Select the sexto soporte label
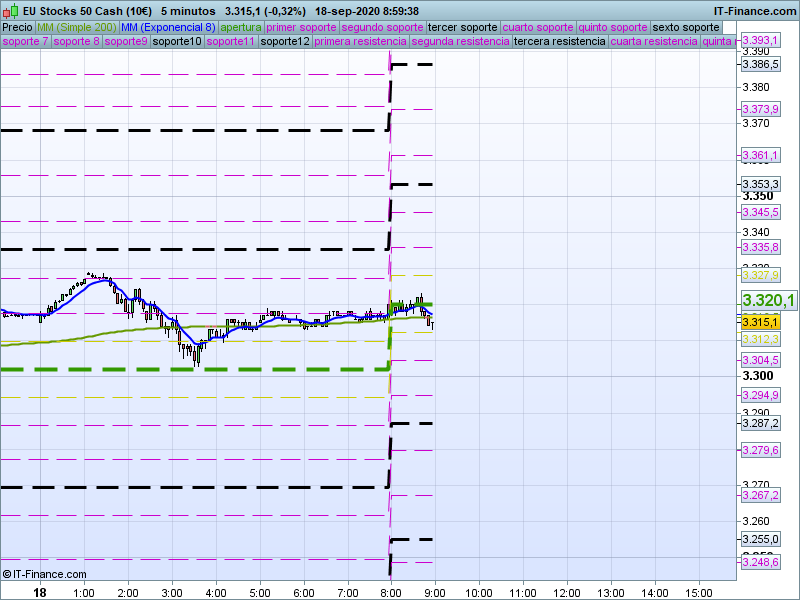 (686, 27)
